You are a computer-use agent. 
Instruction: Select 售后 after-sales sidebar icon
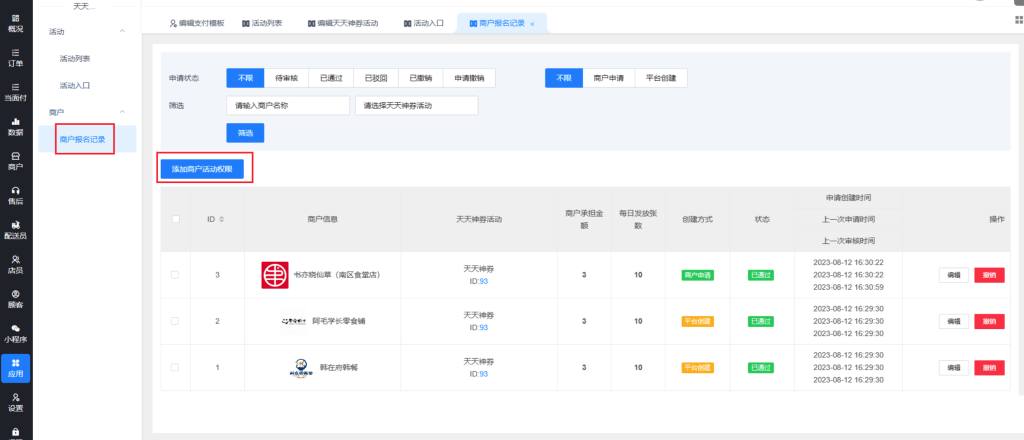[16, 195]
